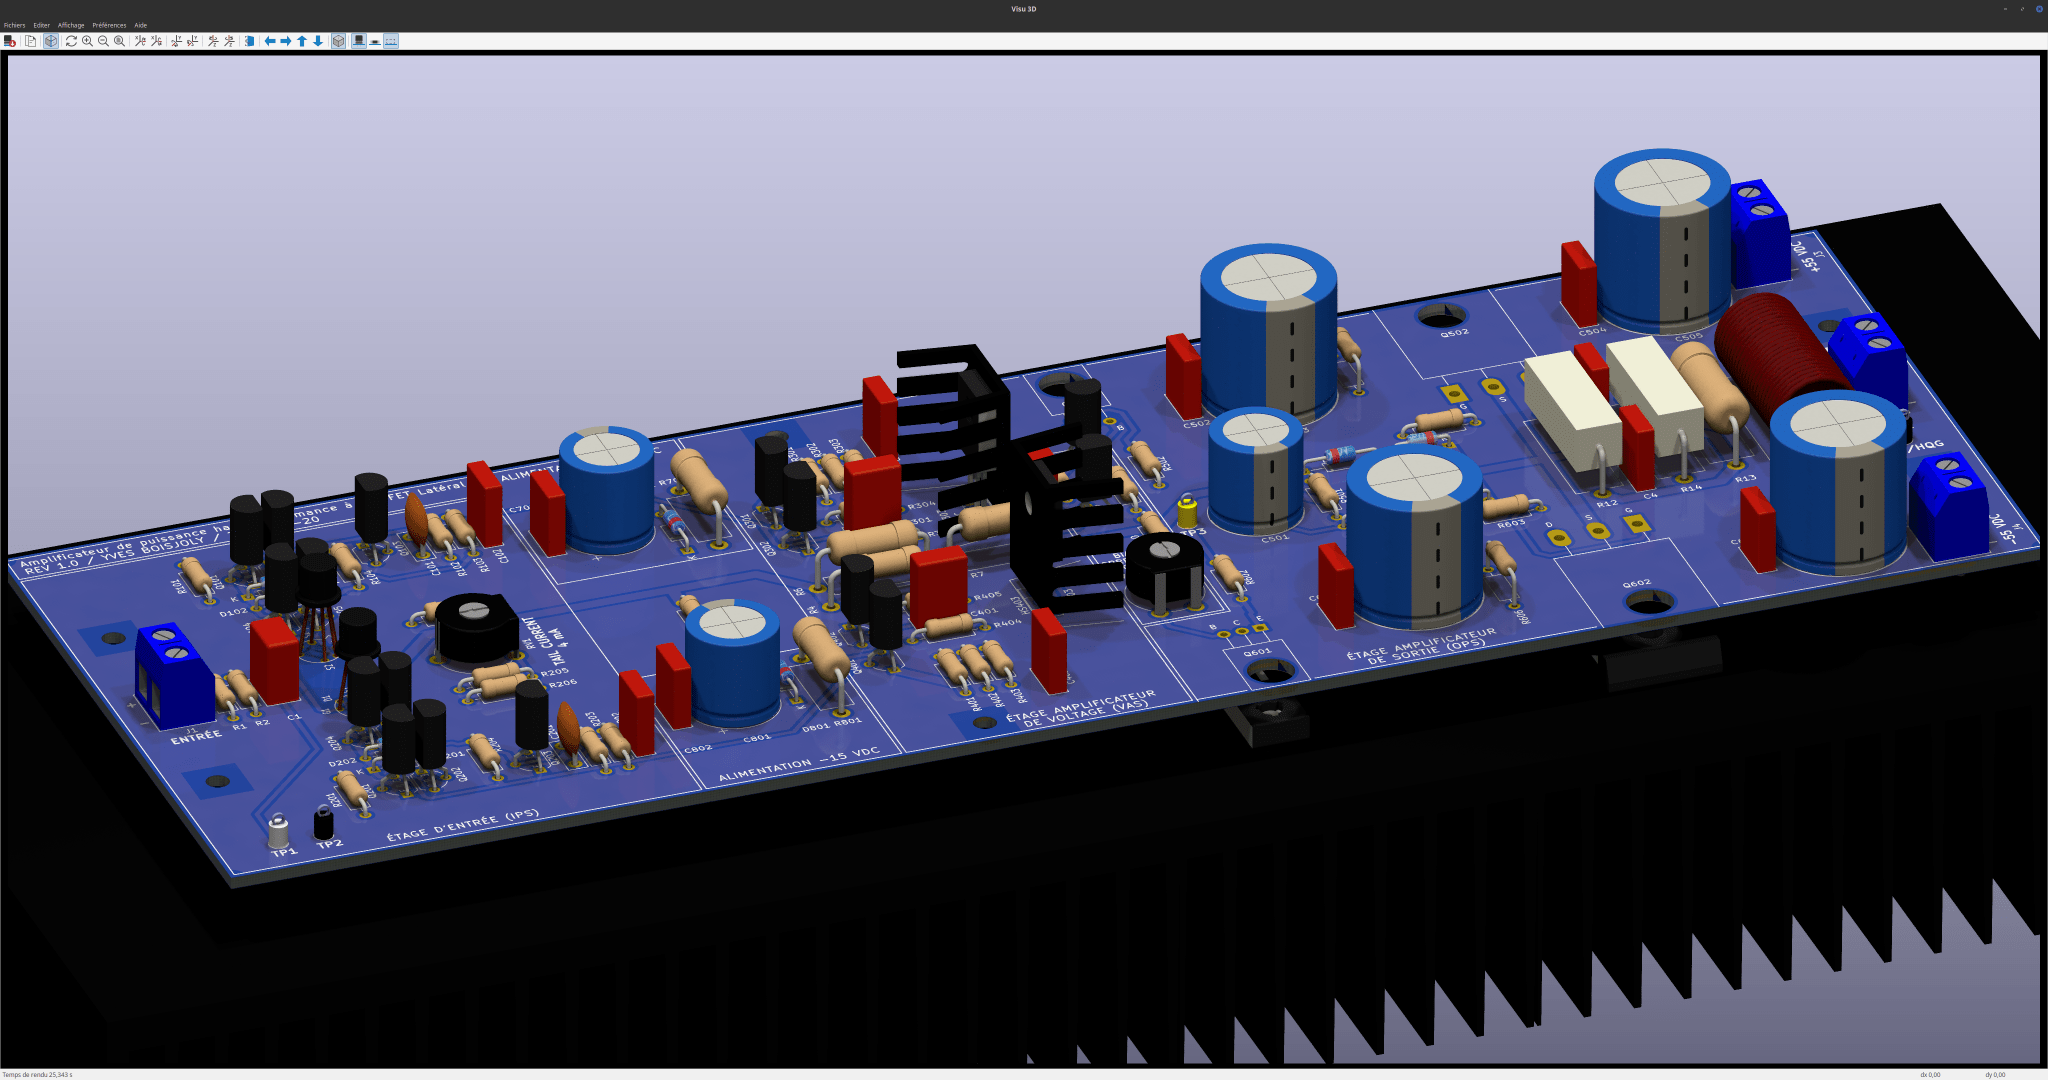Click the Redraw view icon
Screen dimensions: 2048x1080
tap(71, 41)
